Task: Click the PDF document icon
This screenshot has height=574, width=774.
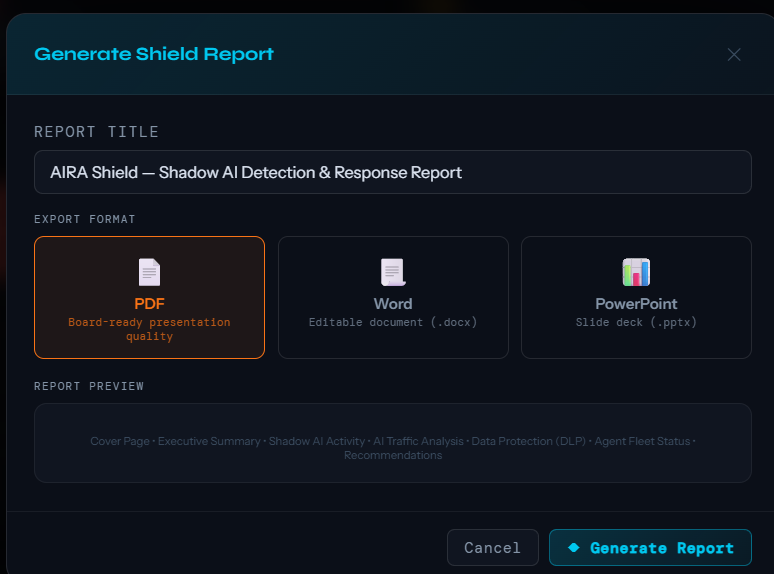Action: (150, 272)
